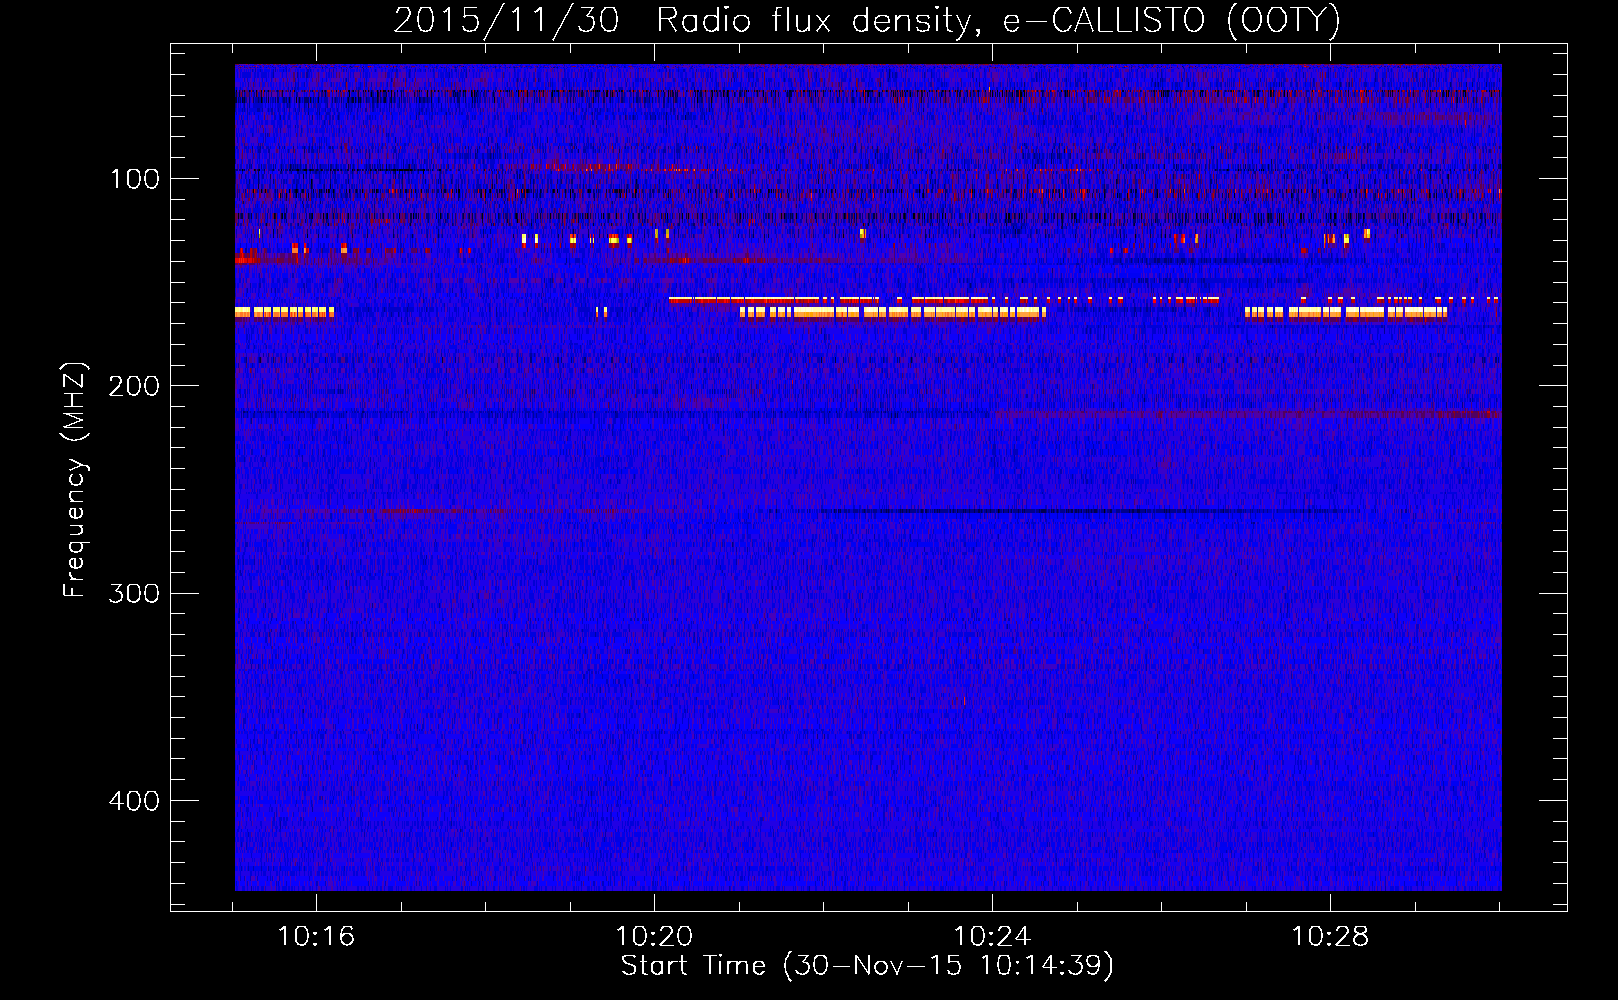The width and height of the screenshot is (1618, 1000).
Task: Click the '400' frequency tick label
Action: (134, 801)
